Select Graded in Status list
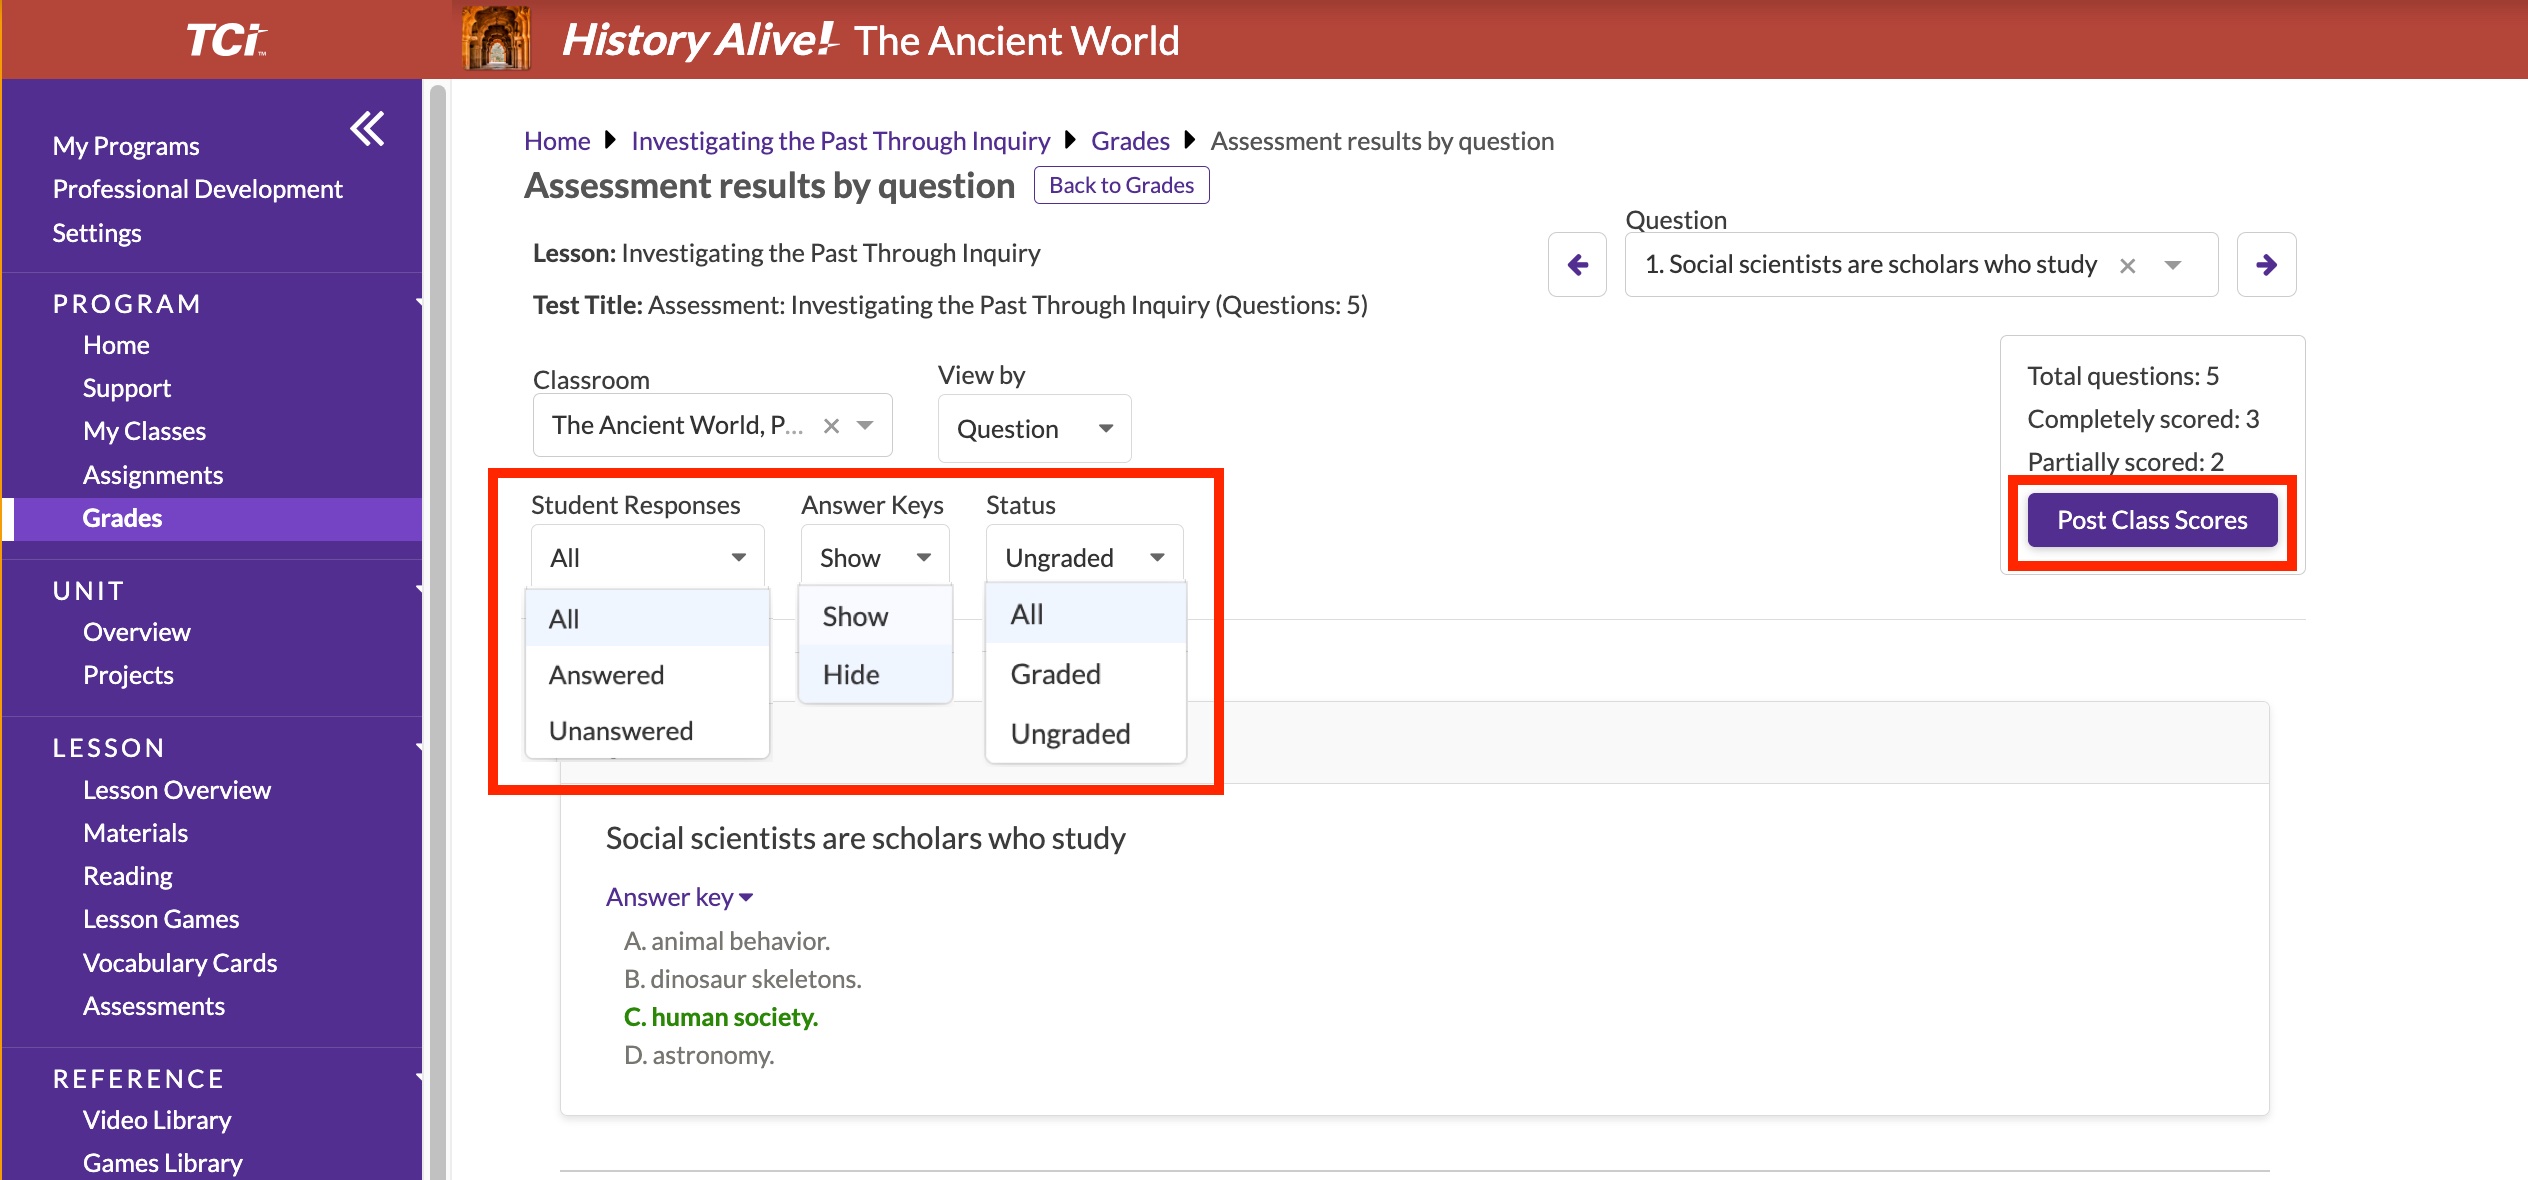Image resolution: width=2528 pixels, height=1180 pixels. (x=1055, y=675)
